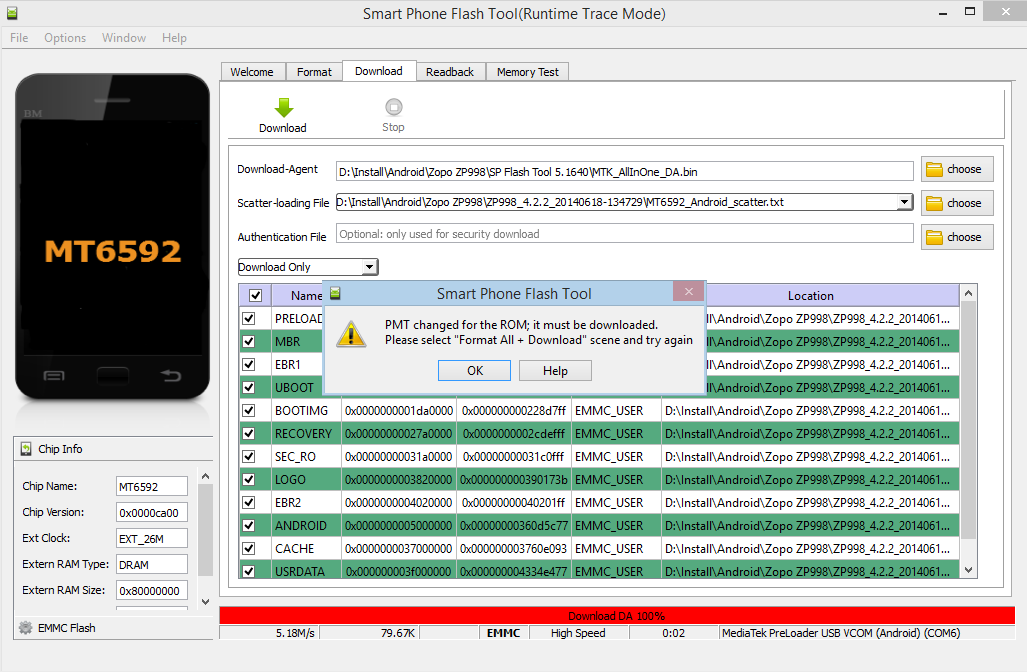The height and width of the screenshot is (672, 1027).
Task: Toggle the select-all checkbox in table header
Action: point(255,295)
